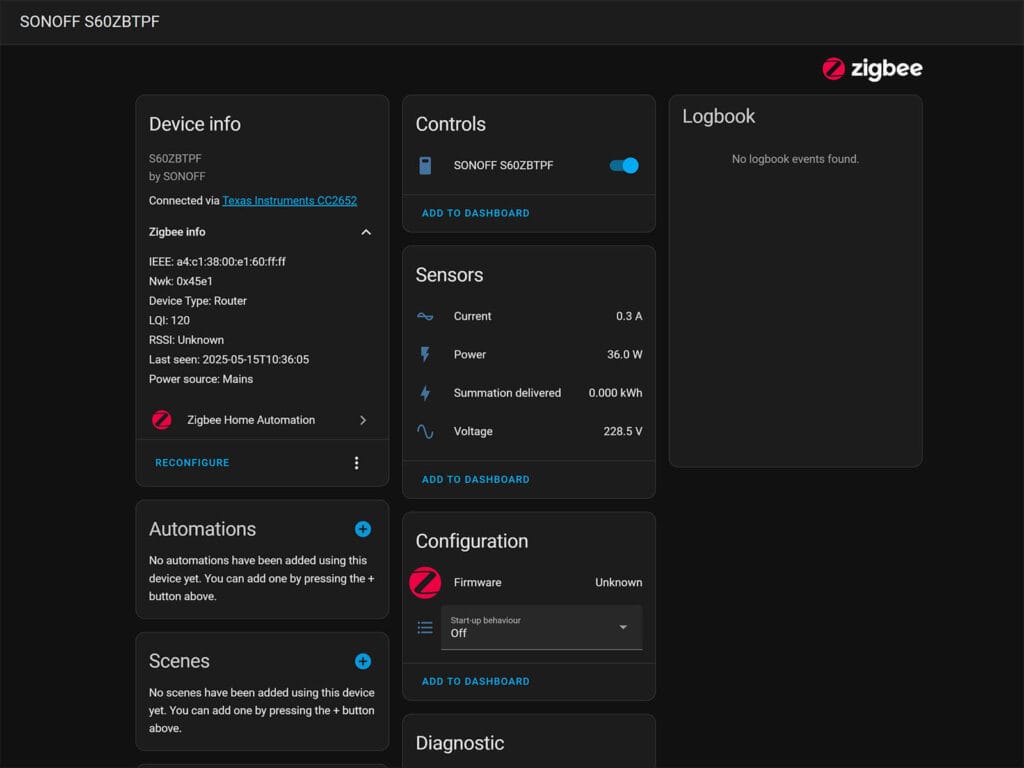Click the Current value 0.3 A
The width and height of the screenshot is (1024, 768).
629,316
